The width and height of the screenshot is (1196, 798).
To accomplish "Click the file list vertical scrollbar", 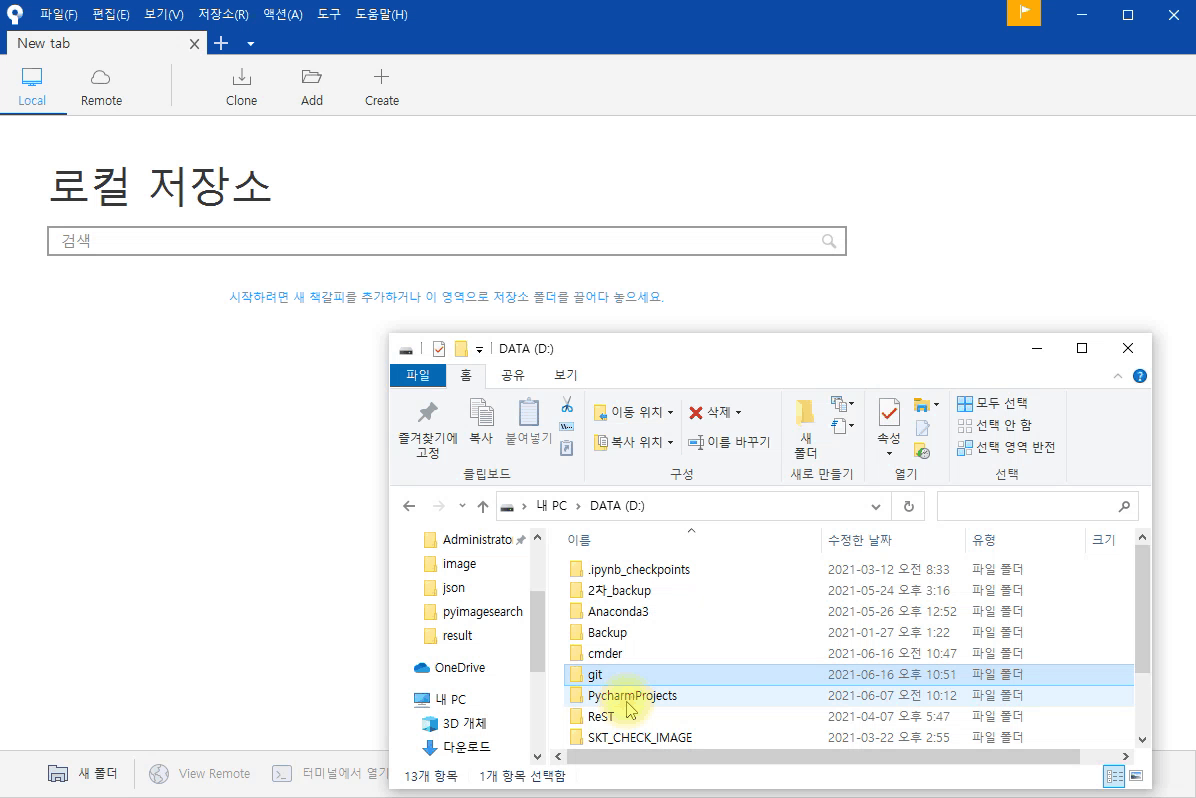I will [1142, 610].
